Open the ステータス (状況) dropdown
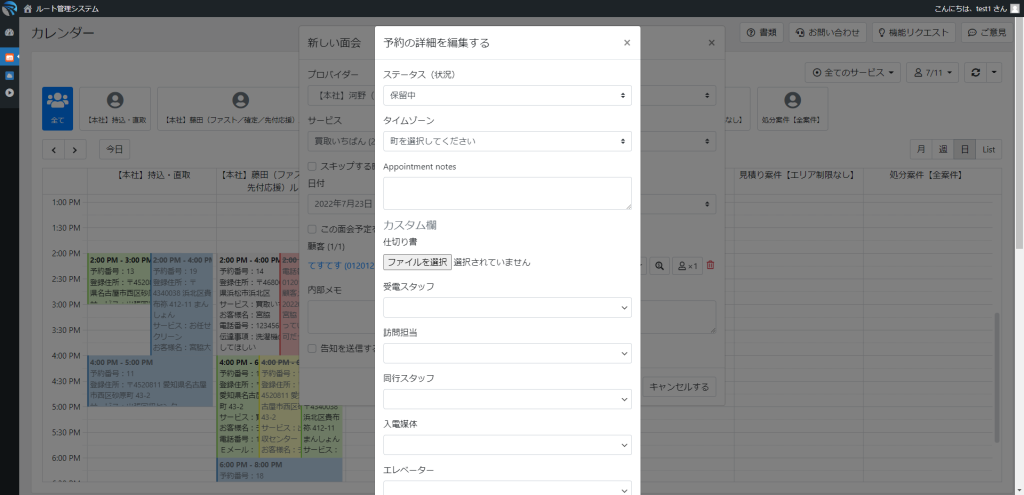The height and width of the screenshot is (495, 1024). point(507,95)
